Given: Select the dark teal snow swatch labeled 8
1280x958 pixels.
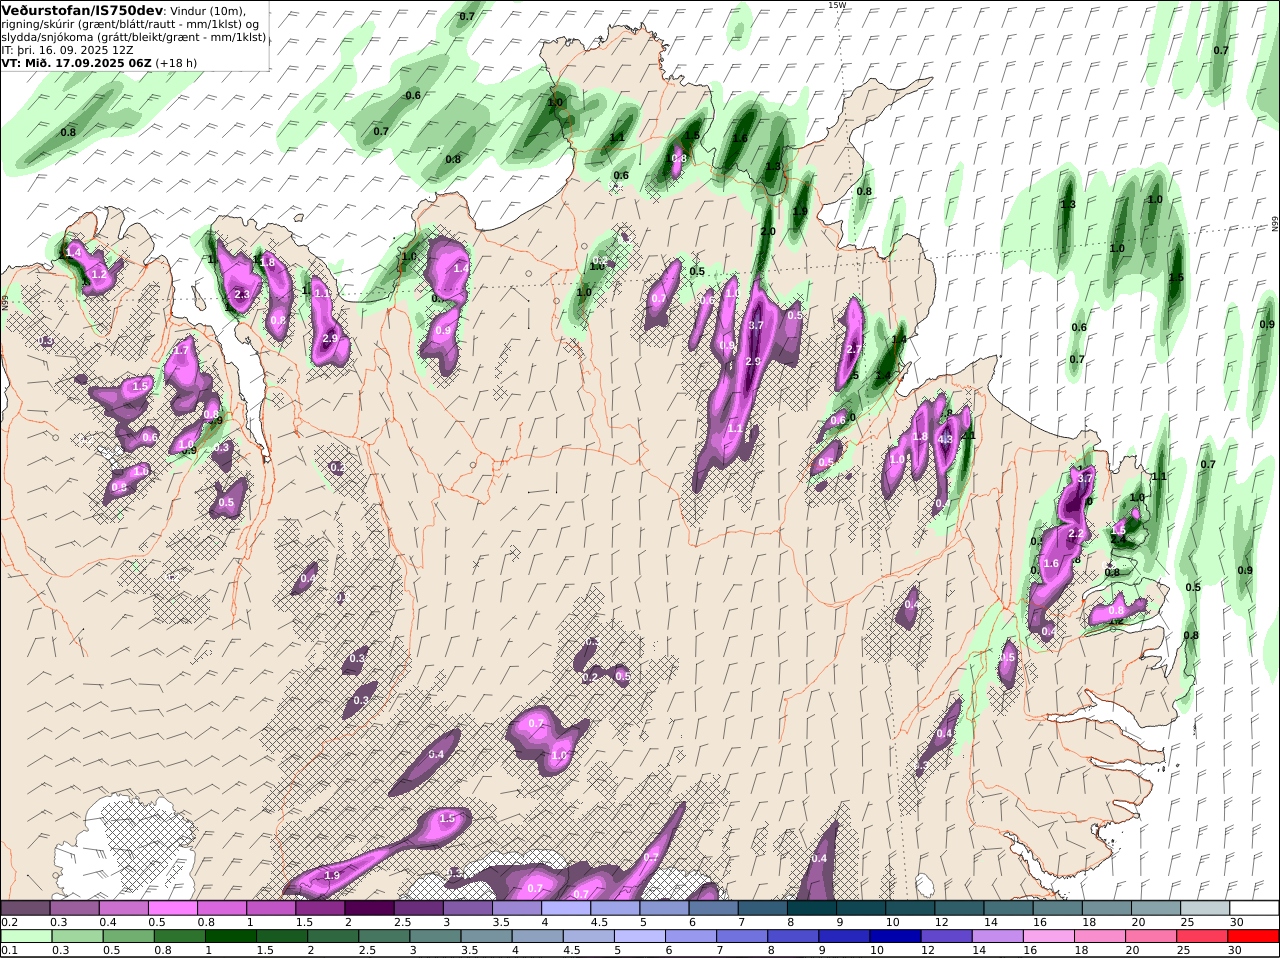Looking at the screenshot, I should [812, 908].
